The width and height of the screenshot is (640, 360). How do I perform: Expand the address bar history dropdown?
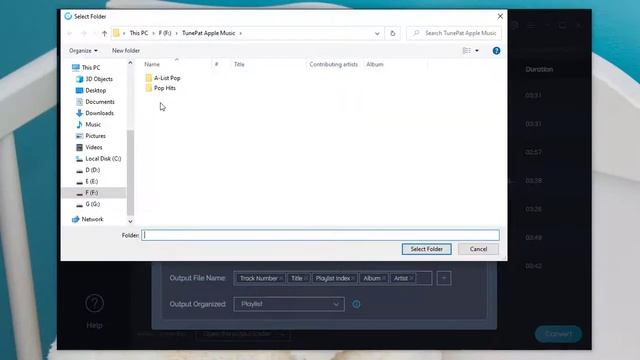377,33
